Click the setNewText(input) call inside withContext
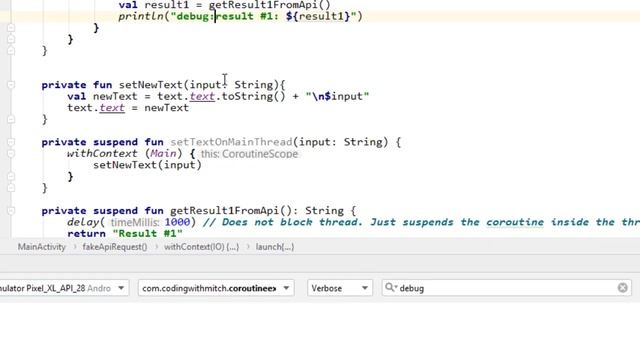The image size is (640, 360). 147,165
